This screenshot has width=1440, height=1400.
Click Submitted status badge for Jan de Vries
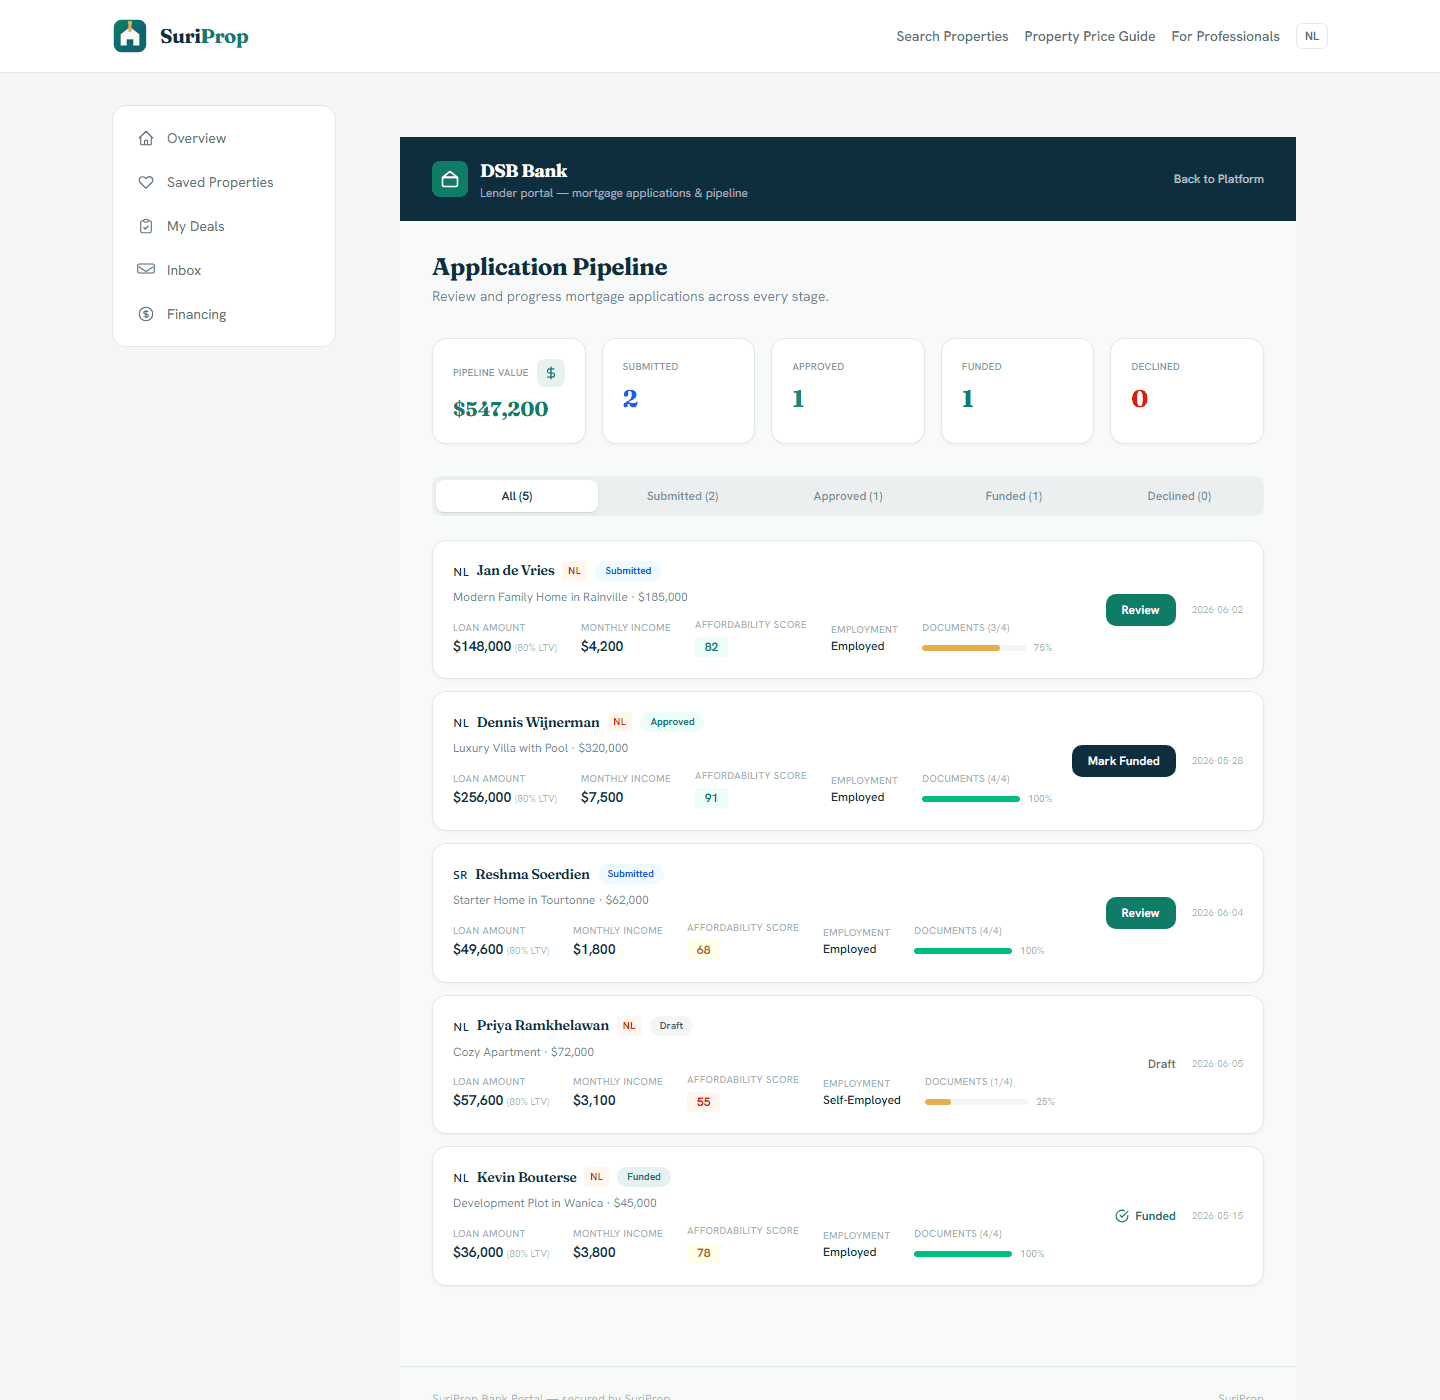pyautogui.click(x=628, y=571)
